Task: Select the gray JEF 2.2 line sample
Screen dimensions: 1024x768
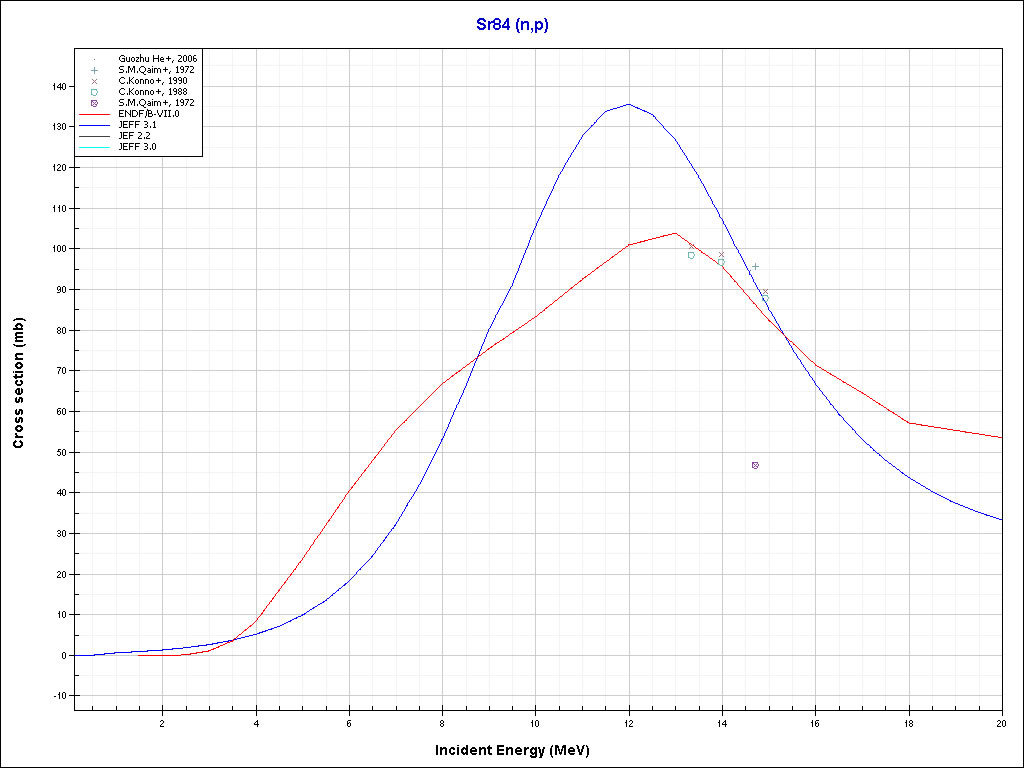Action: click(x=94, y=136)
